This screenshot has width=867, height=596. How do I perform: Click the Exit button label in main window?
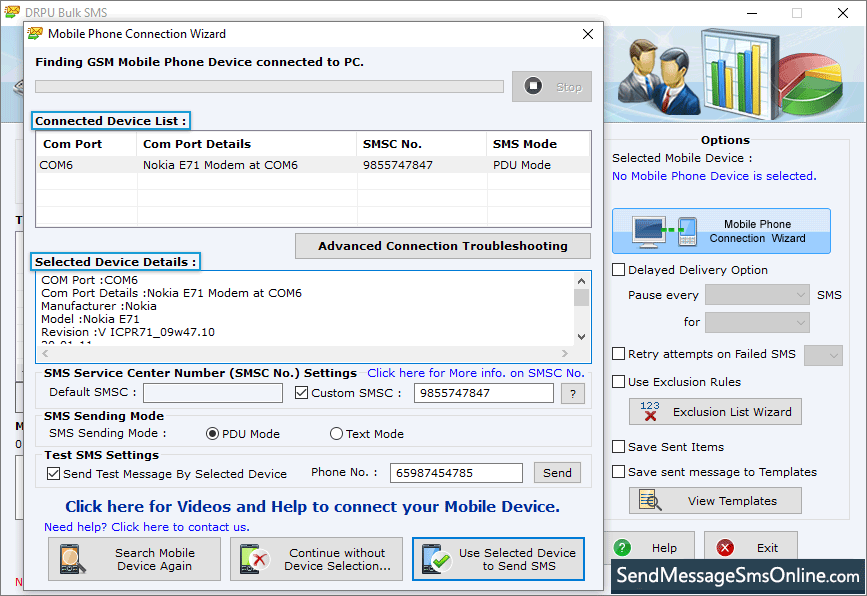point(767,547)
